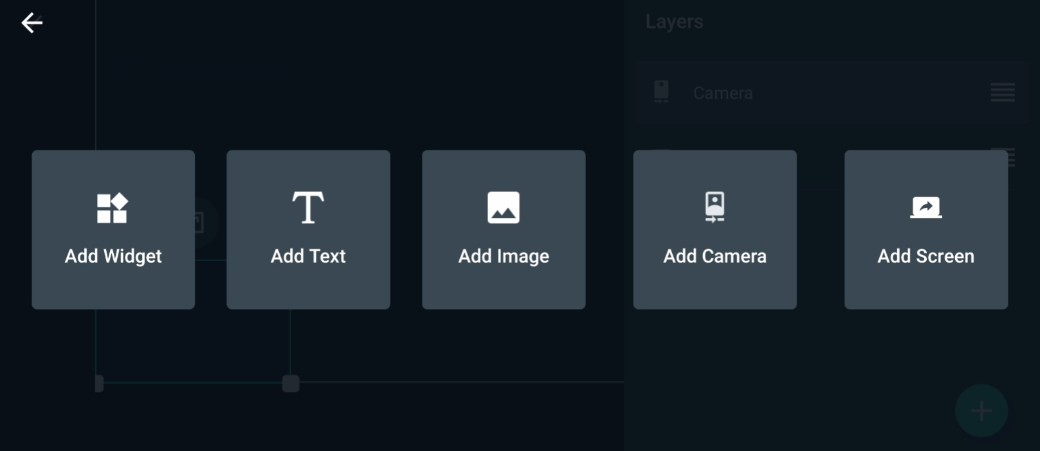Select the Add Image option
The image size is (1040, 451).
pos(503,229)
